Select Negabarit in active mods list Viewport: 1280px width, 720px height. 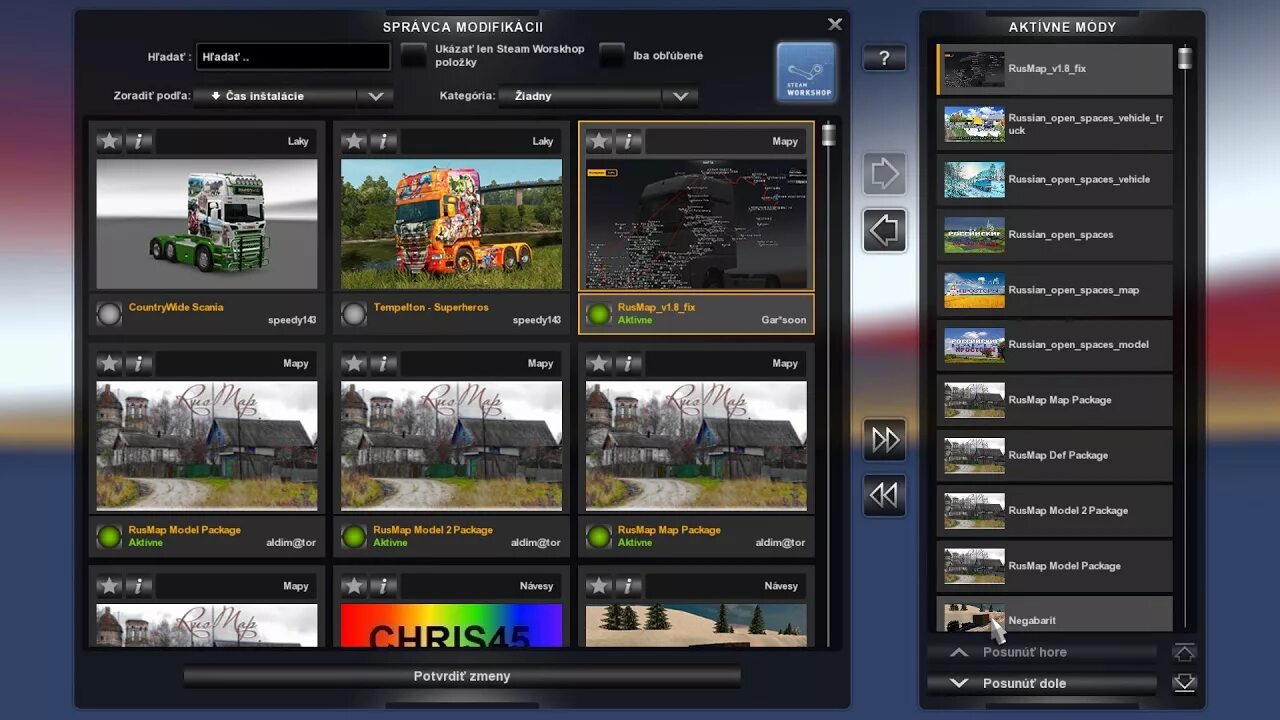[1055, 614]
